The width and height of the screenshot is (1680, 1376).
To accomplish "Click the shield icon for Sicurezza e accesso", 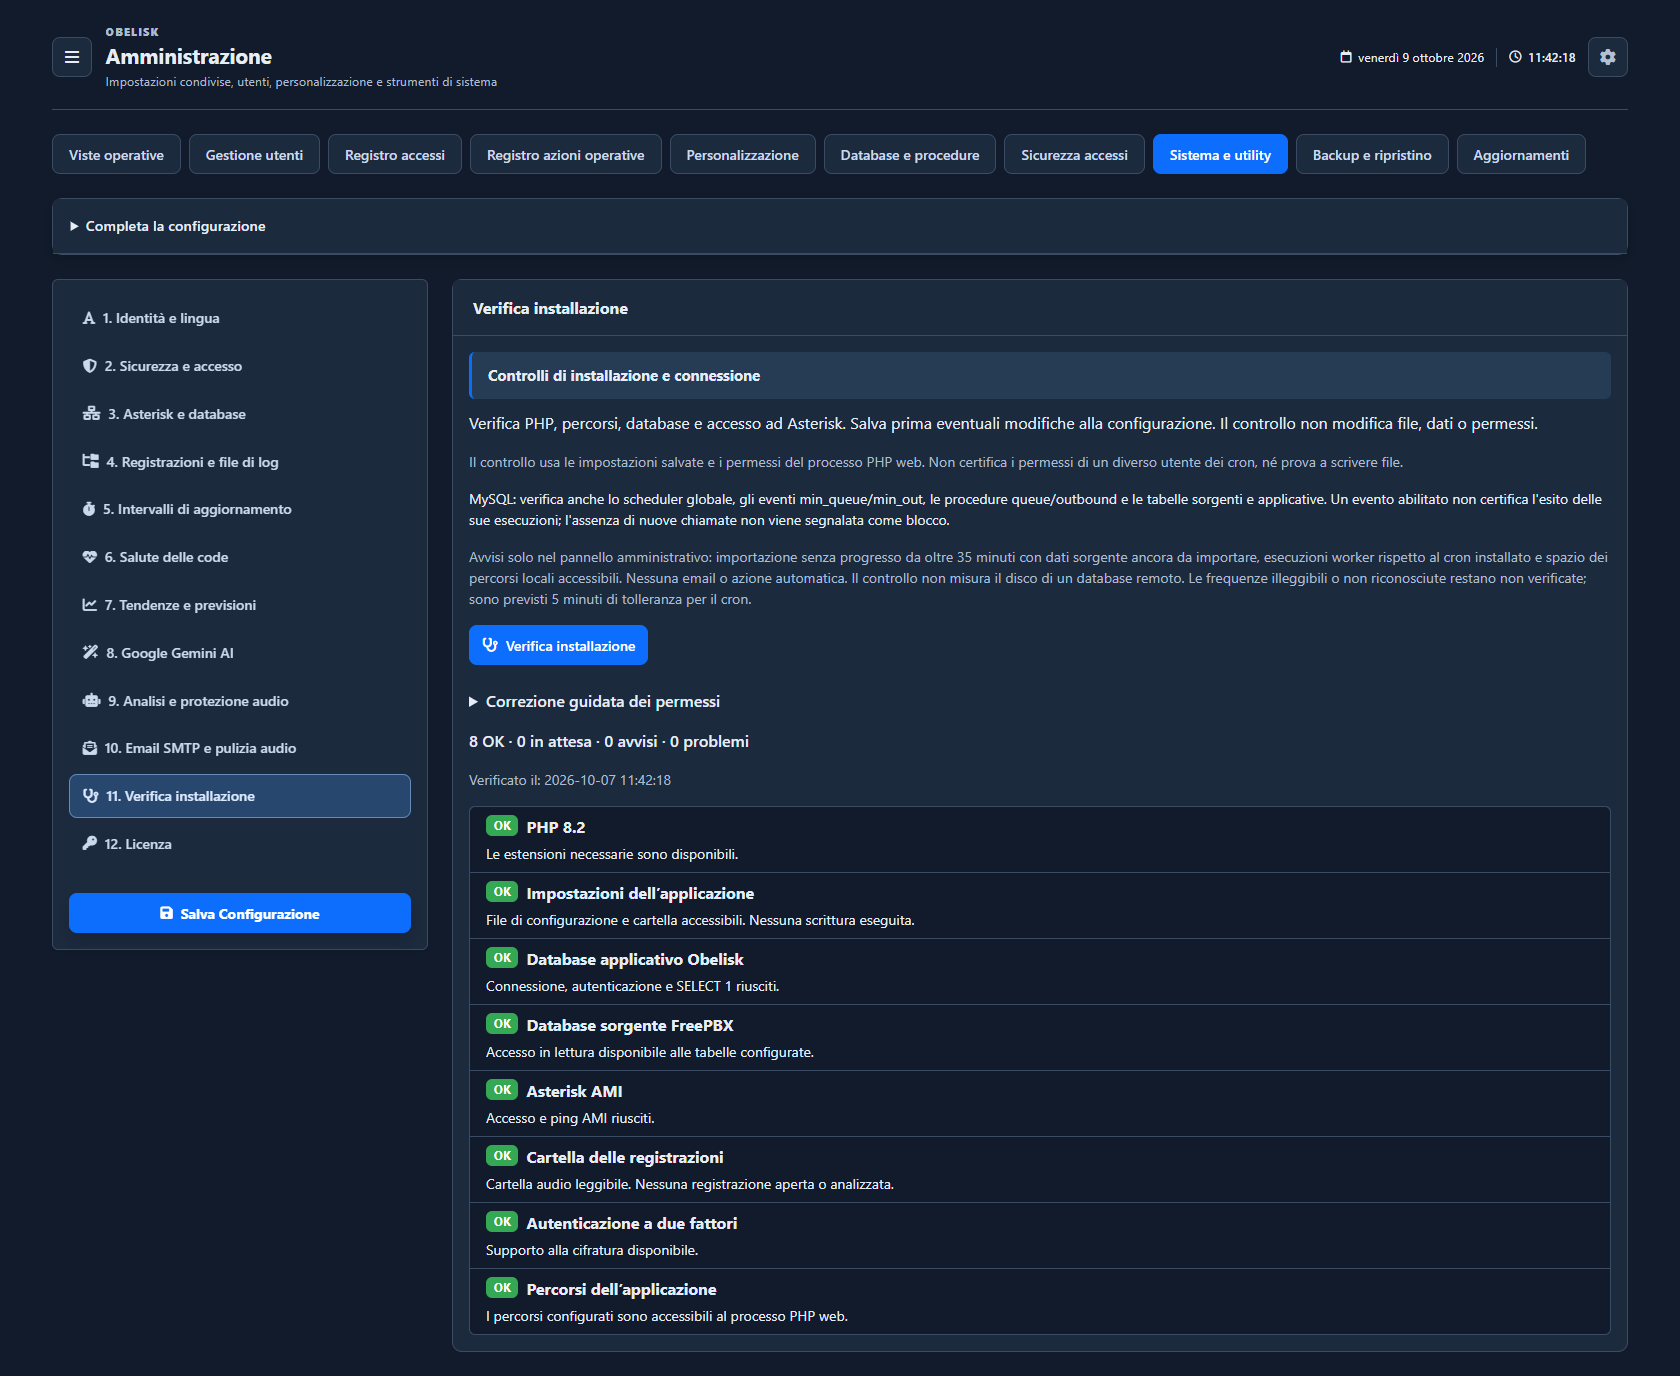I will tap(90, 366).
